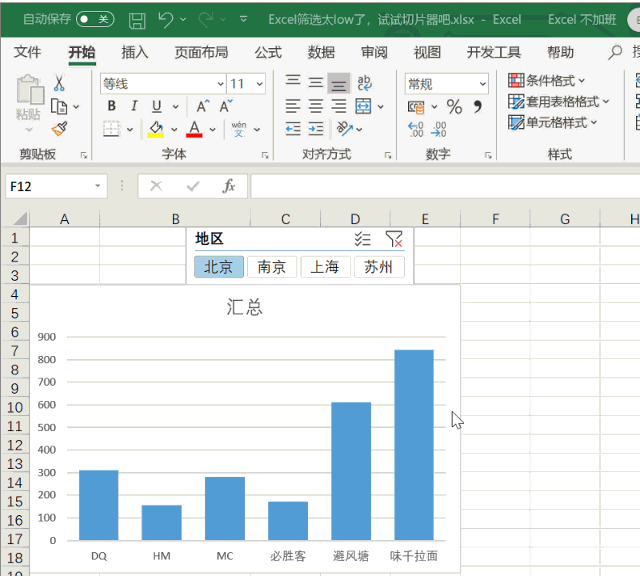The height and width of the screenshot is (576, 640).
Task: Open the font color dropdown arrow
Action: (213, 129)
